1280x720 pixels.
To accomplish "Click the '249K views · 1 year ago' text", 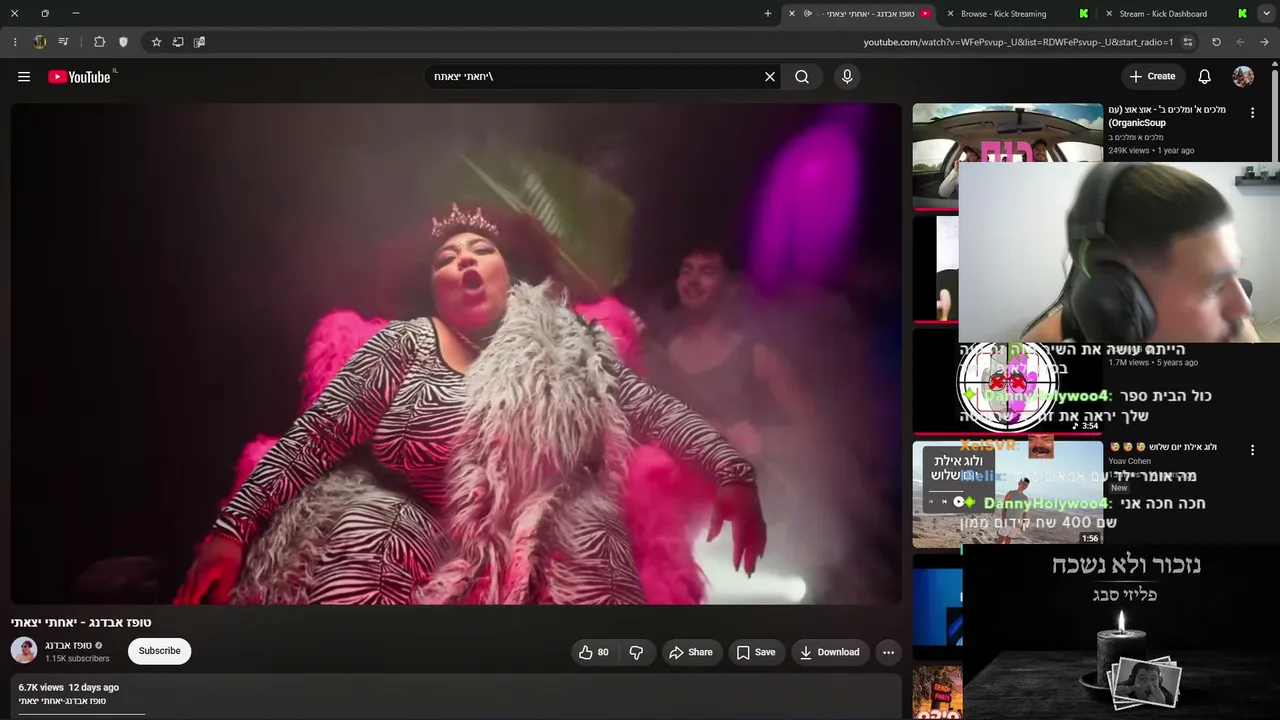I will 1151,150.
